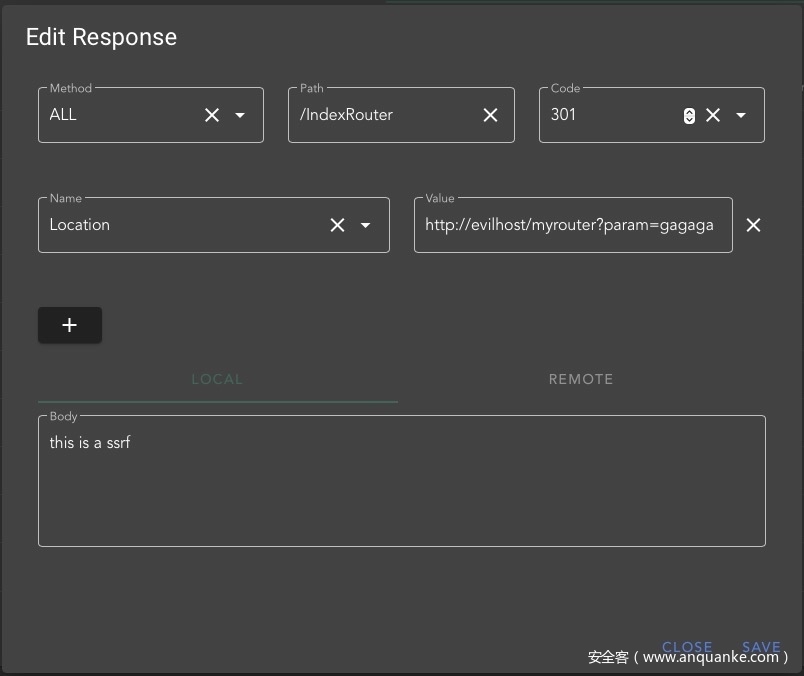This screenshot has width=804, height=676.
Task: Switch to the REMOTE tab
Action: (x=581, y=379)
